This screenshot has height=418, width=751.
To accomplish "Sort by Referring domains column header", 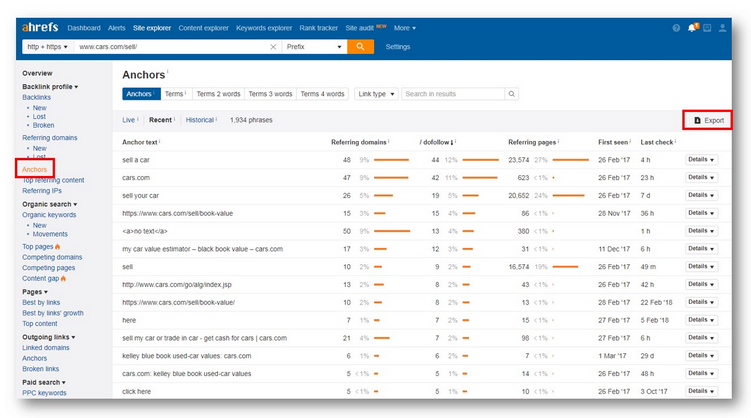I will (x=359, y=142).
